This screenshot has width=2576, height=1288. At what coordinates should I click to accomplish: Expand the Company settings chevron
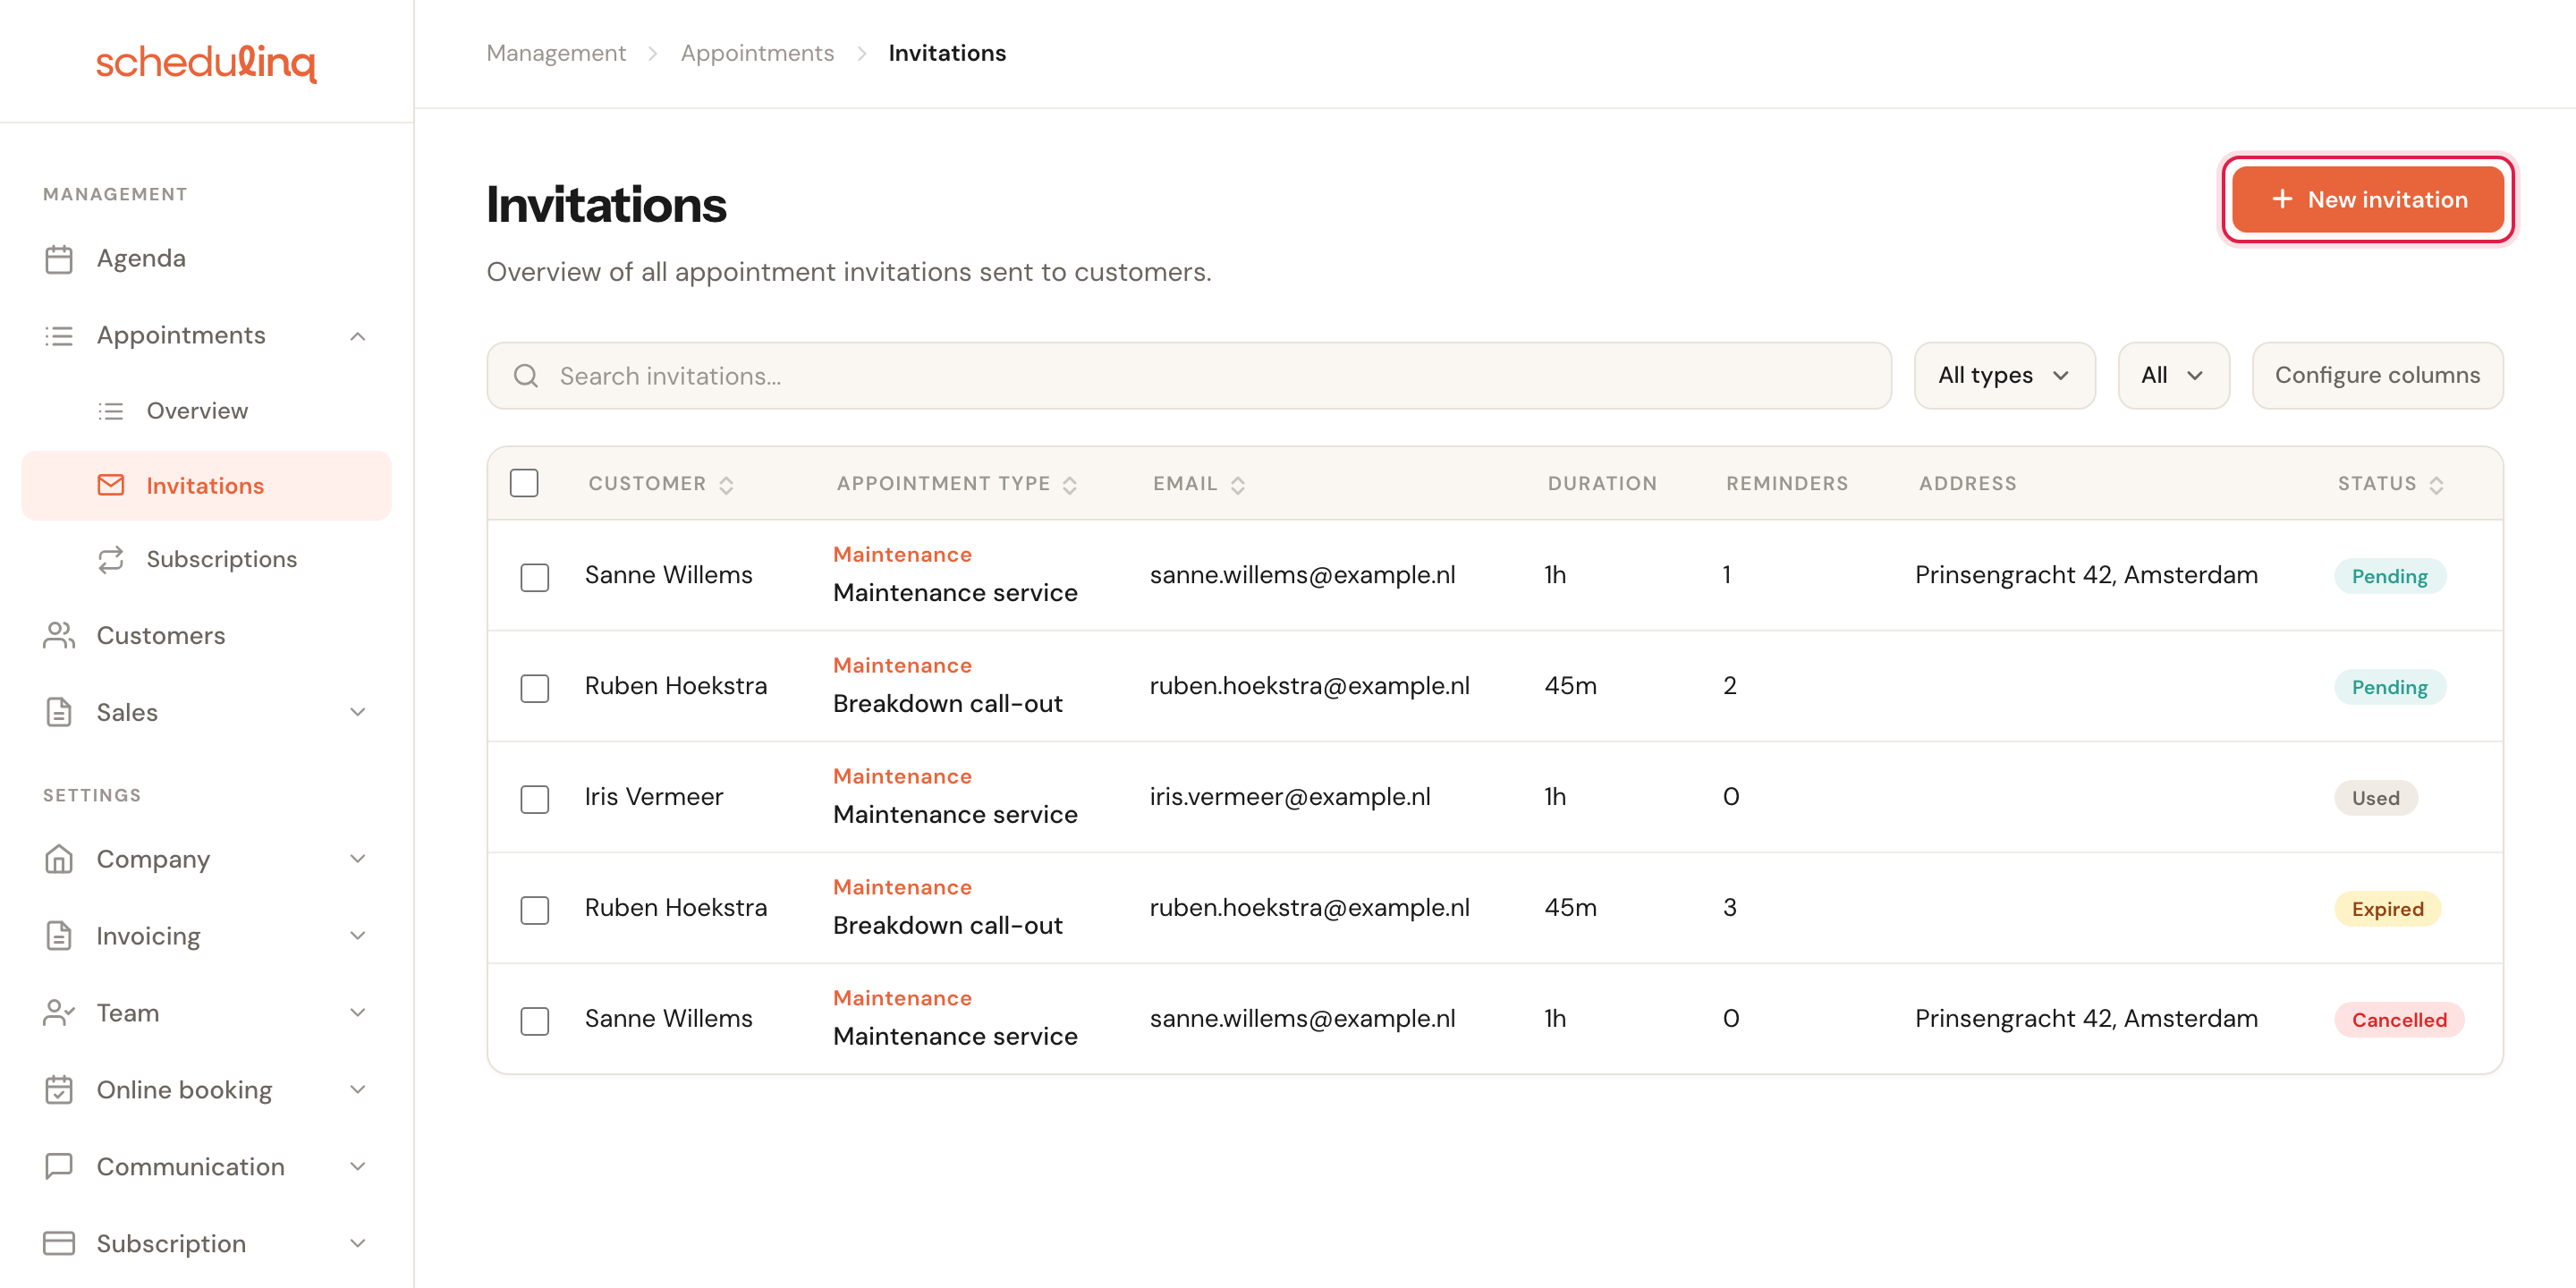(x=358, y=859)
